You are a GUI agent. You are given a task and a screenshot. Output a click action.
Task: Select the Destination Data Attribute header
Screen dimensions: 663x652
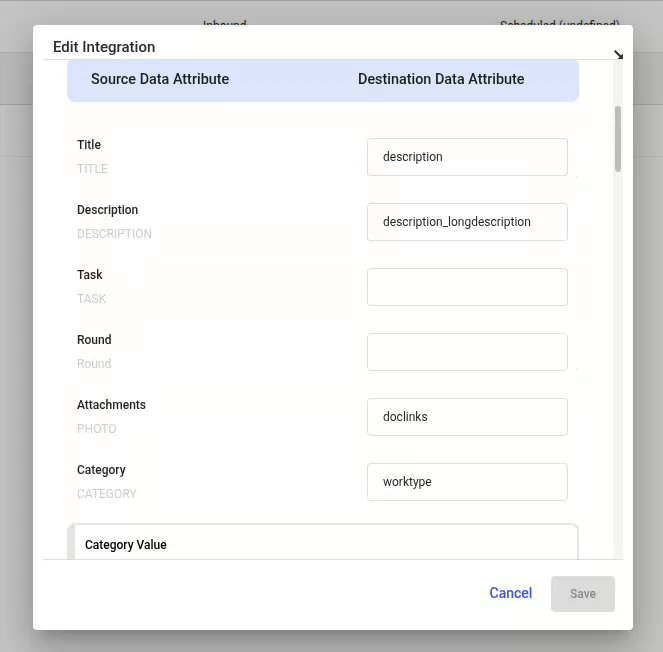pos(441,79)
